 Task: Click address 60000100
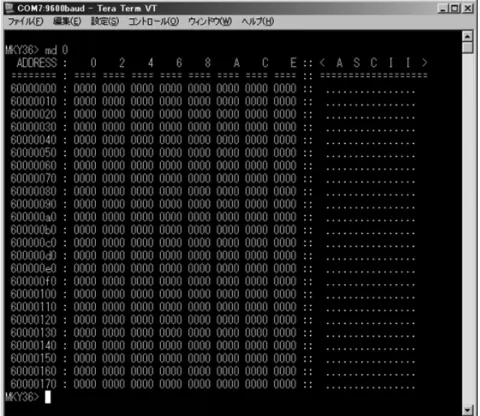[33, 294]
